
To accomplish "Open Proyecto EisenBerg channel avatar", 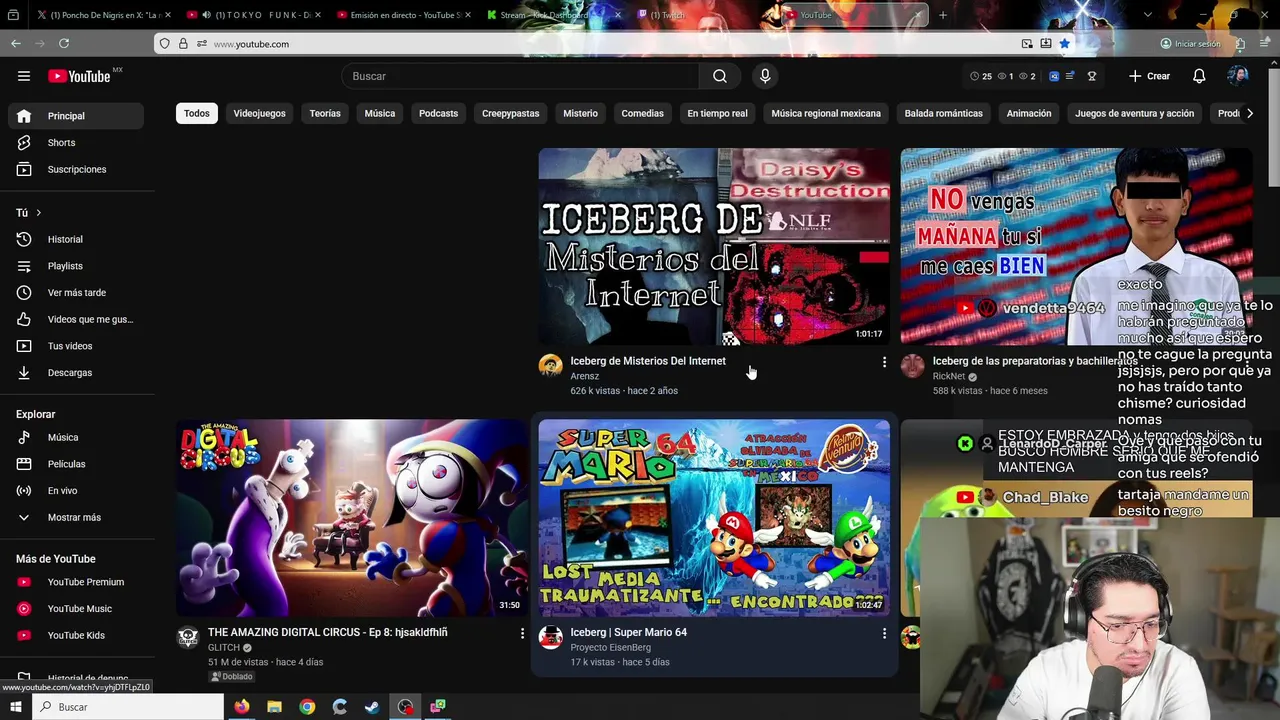I will point(551,637).
